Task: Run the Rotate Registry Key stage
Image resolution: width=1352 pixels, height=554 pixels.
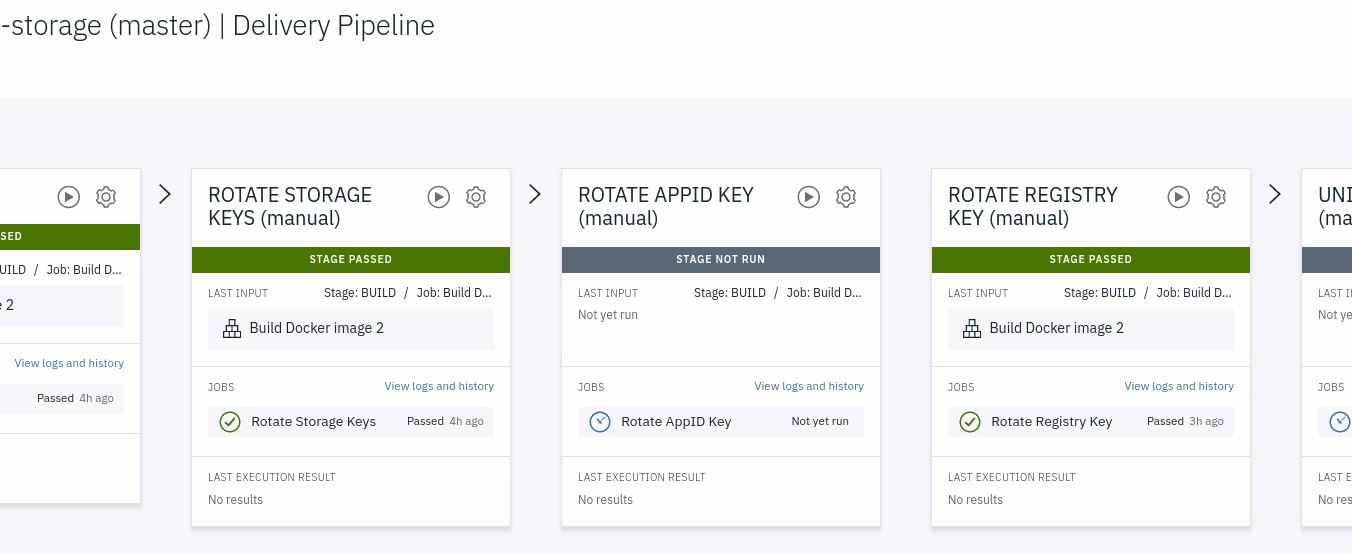Action: (1179, 197)
